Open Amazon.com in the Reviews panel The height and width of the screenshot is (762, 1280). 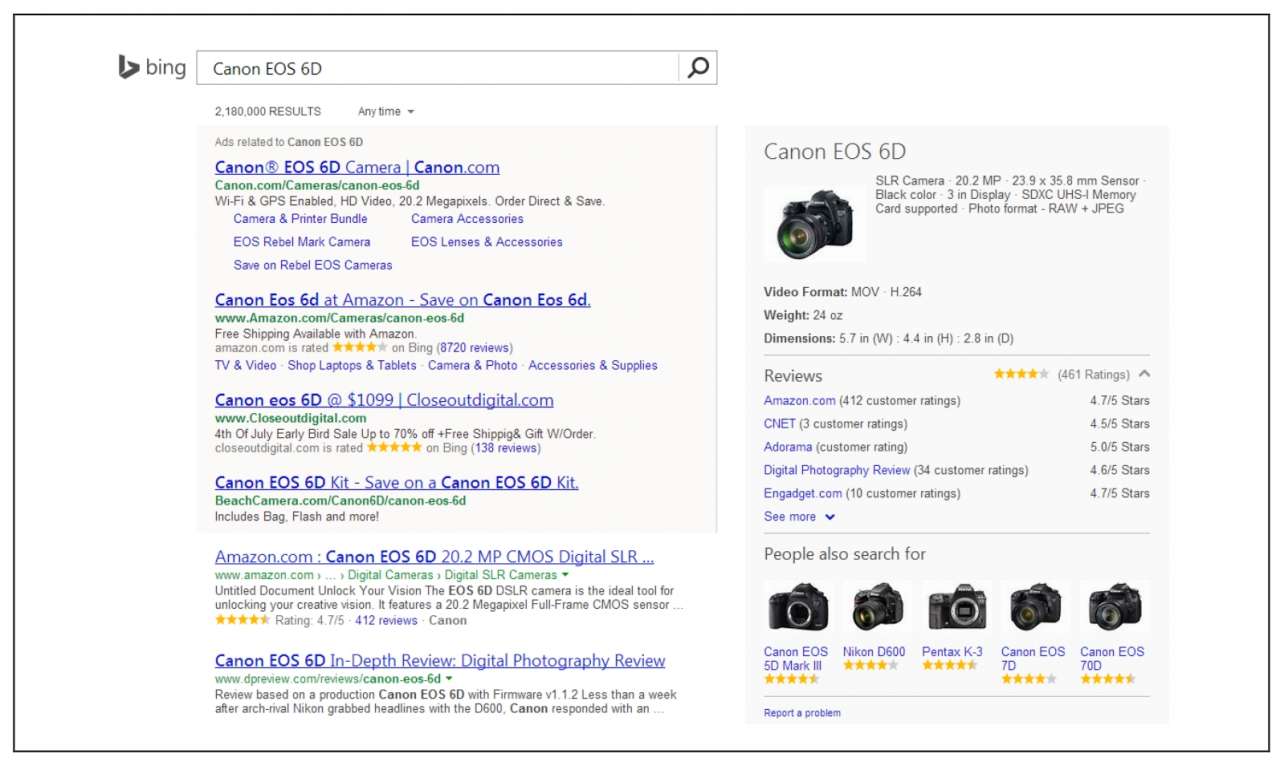(800, 401)
